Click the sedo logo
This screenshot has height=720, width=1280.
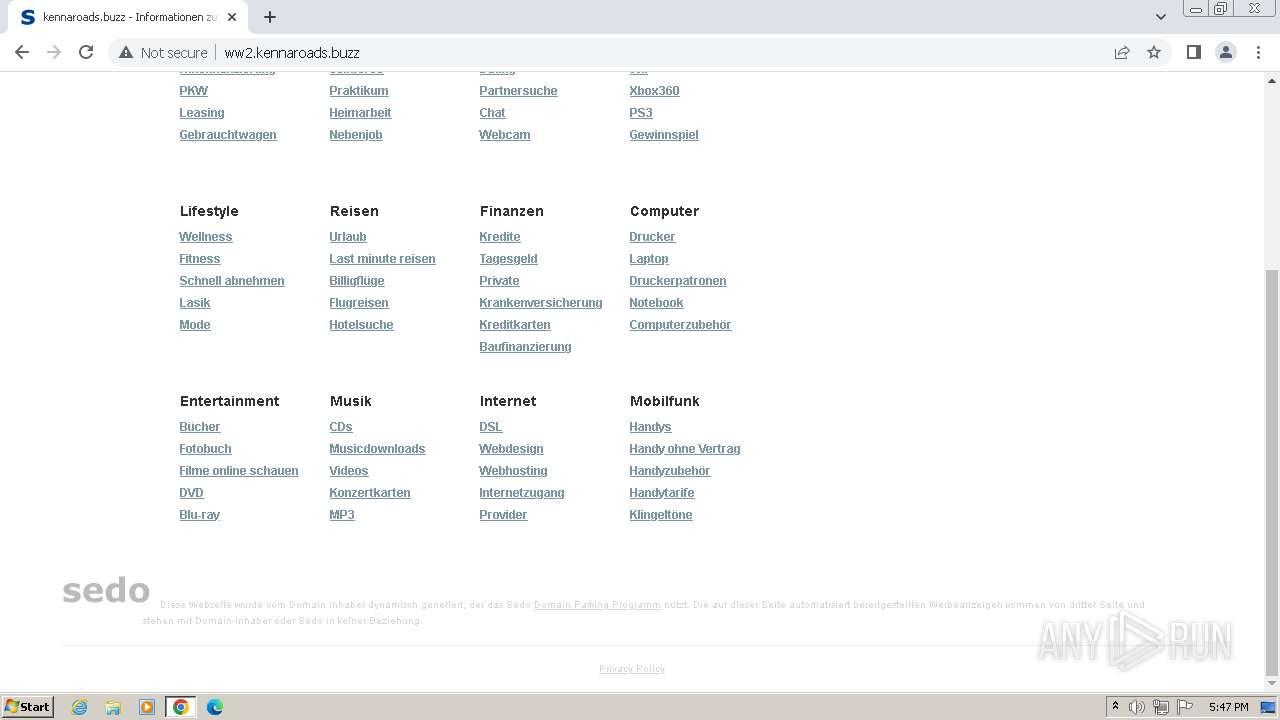point(106,590)
